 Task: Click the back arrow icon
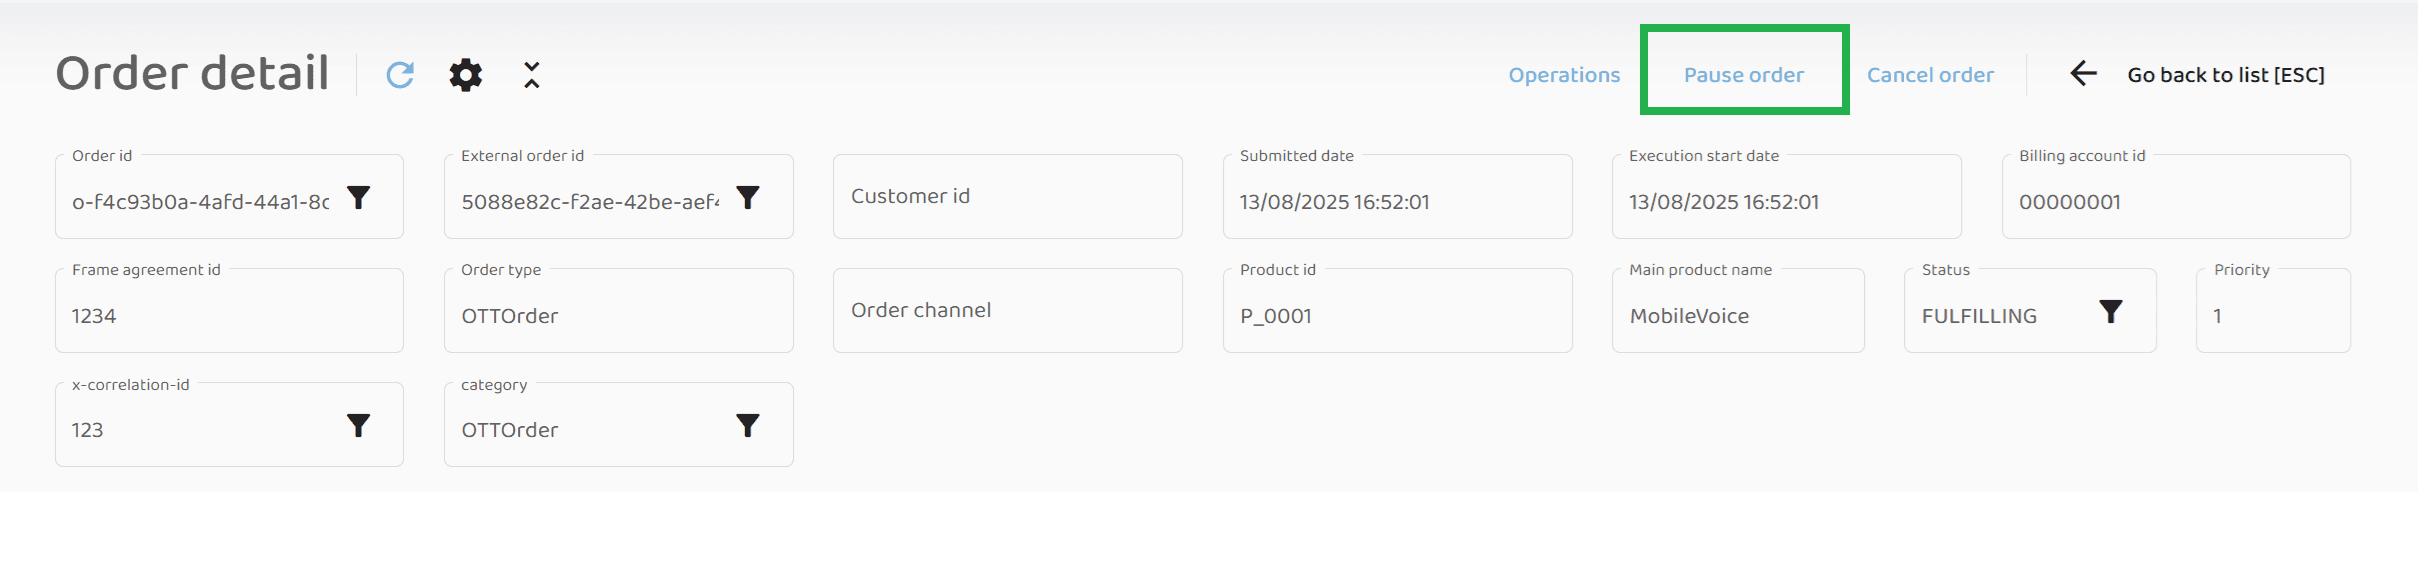coord(2083,74)
